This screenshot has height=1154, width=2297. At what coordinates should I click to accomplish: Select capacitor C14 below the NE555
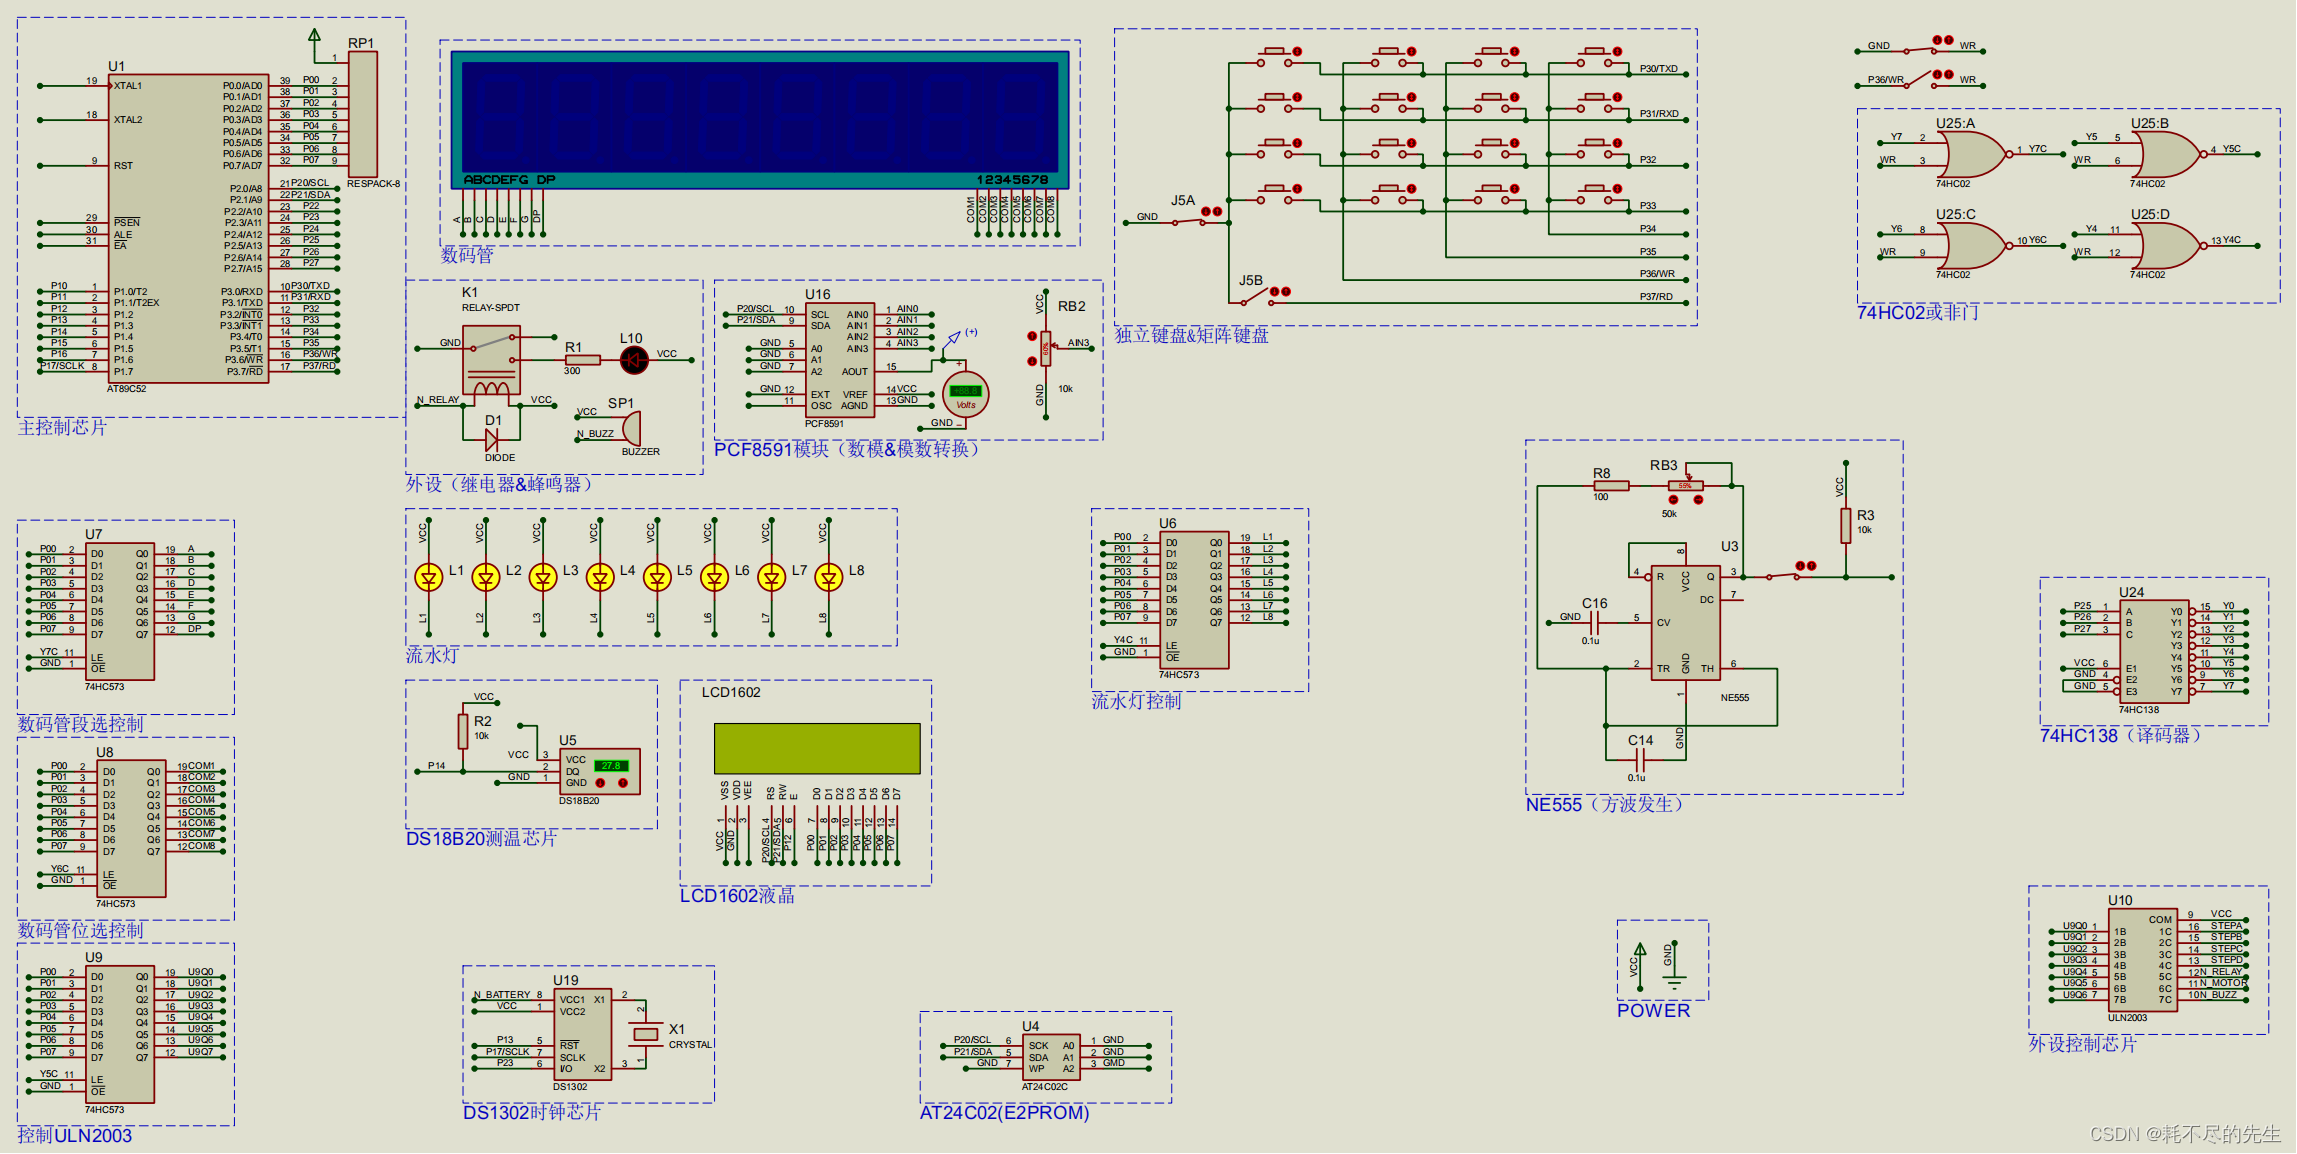[1640, 760]
